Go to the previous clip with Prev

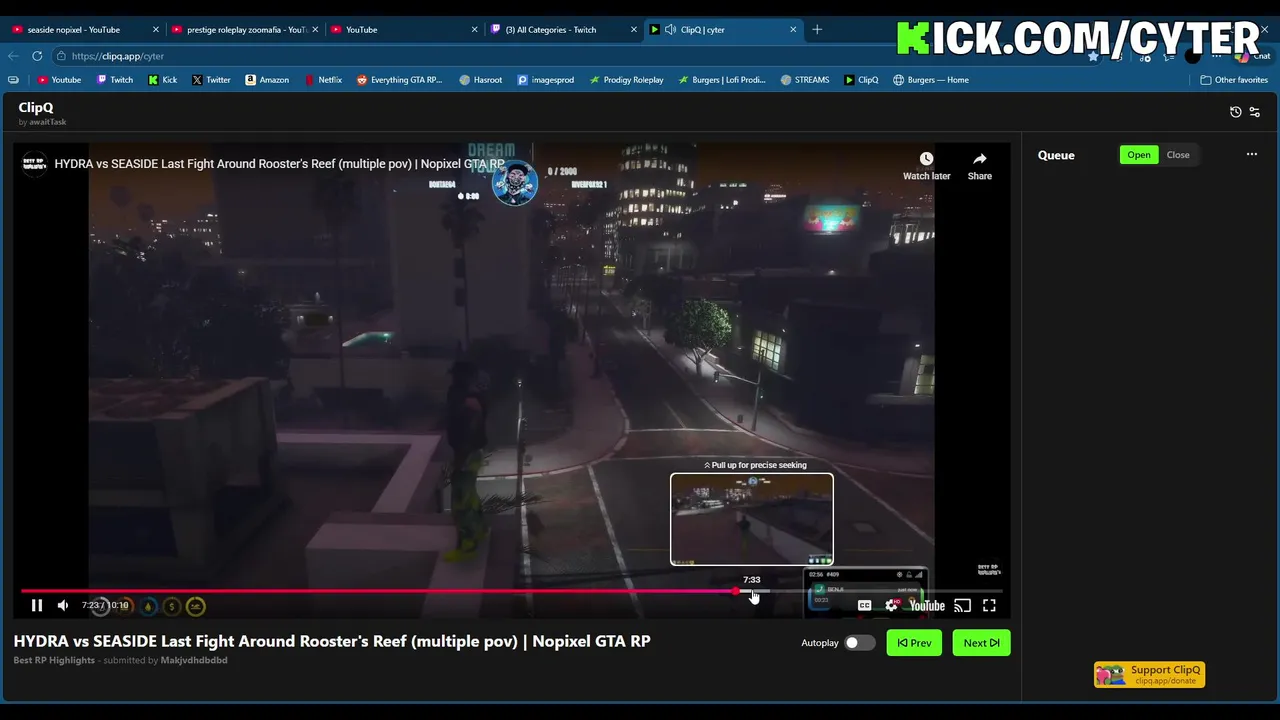click(914, 643)
